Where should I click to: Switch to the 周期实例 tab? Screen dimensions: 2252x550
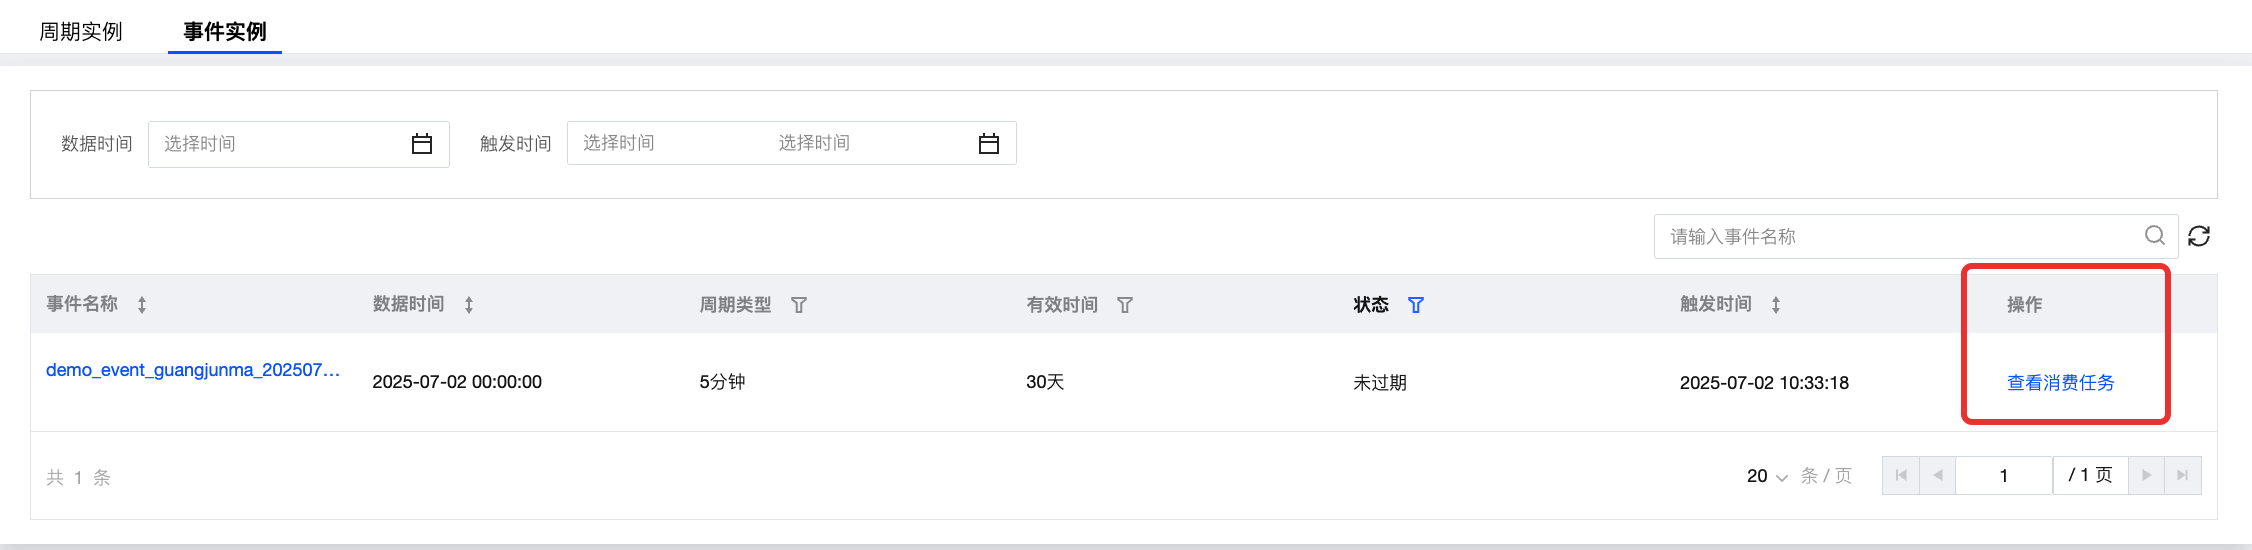(x=81, y=32)
